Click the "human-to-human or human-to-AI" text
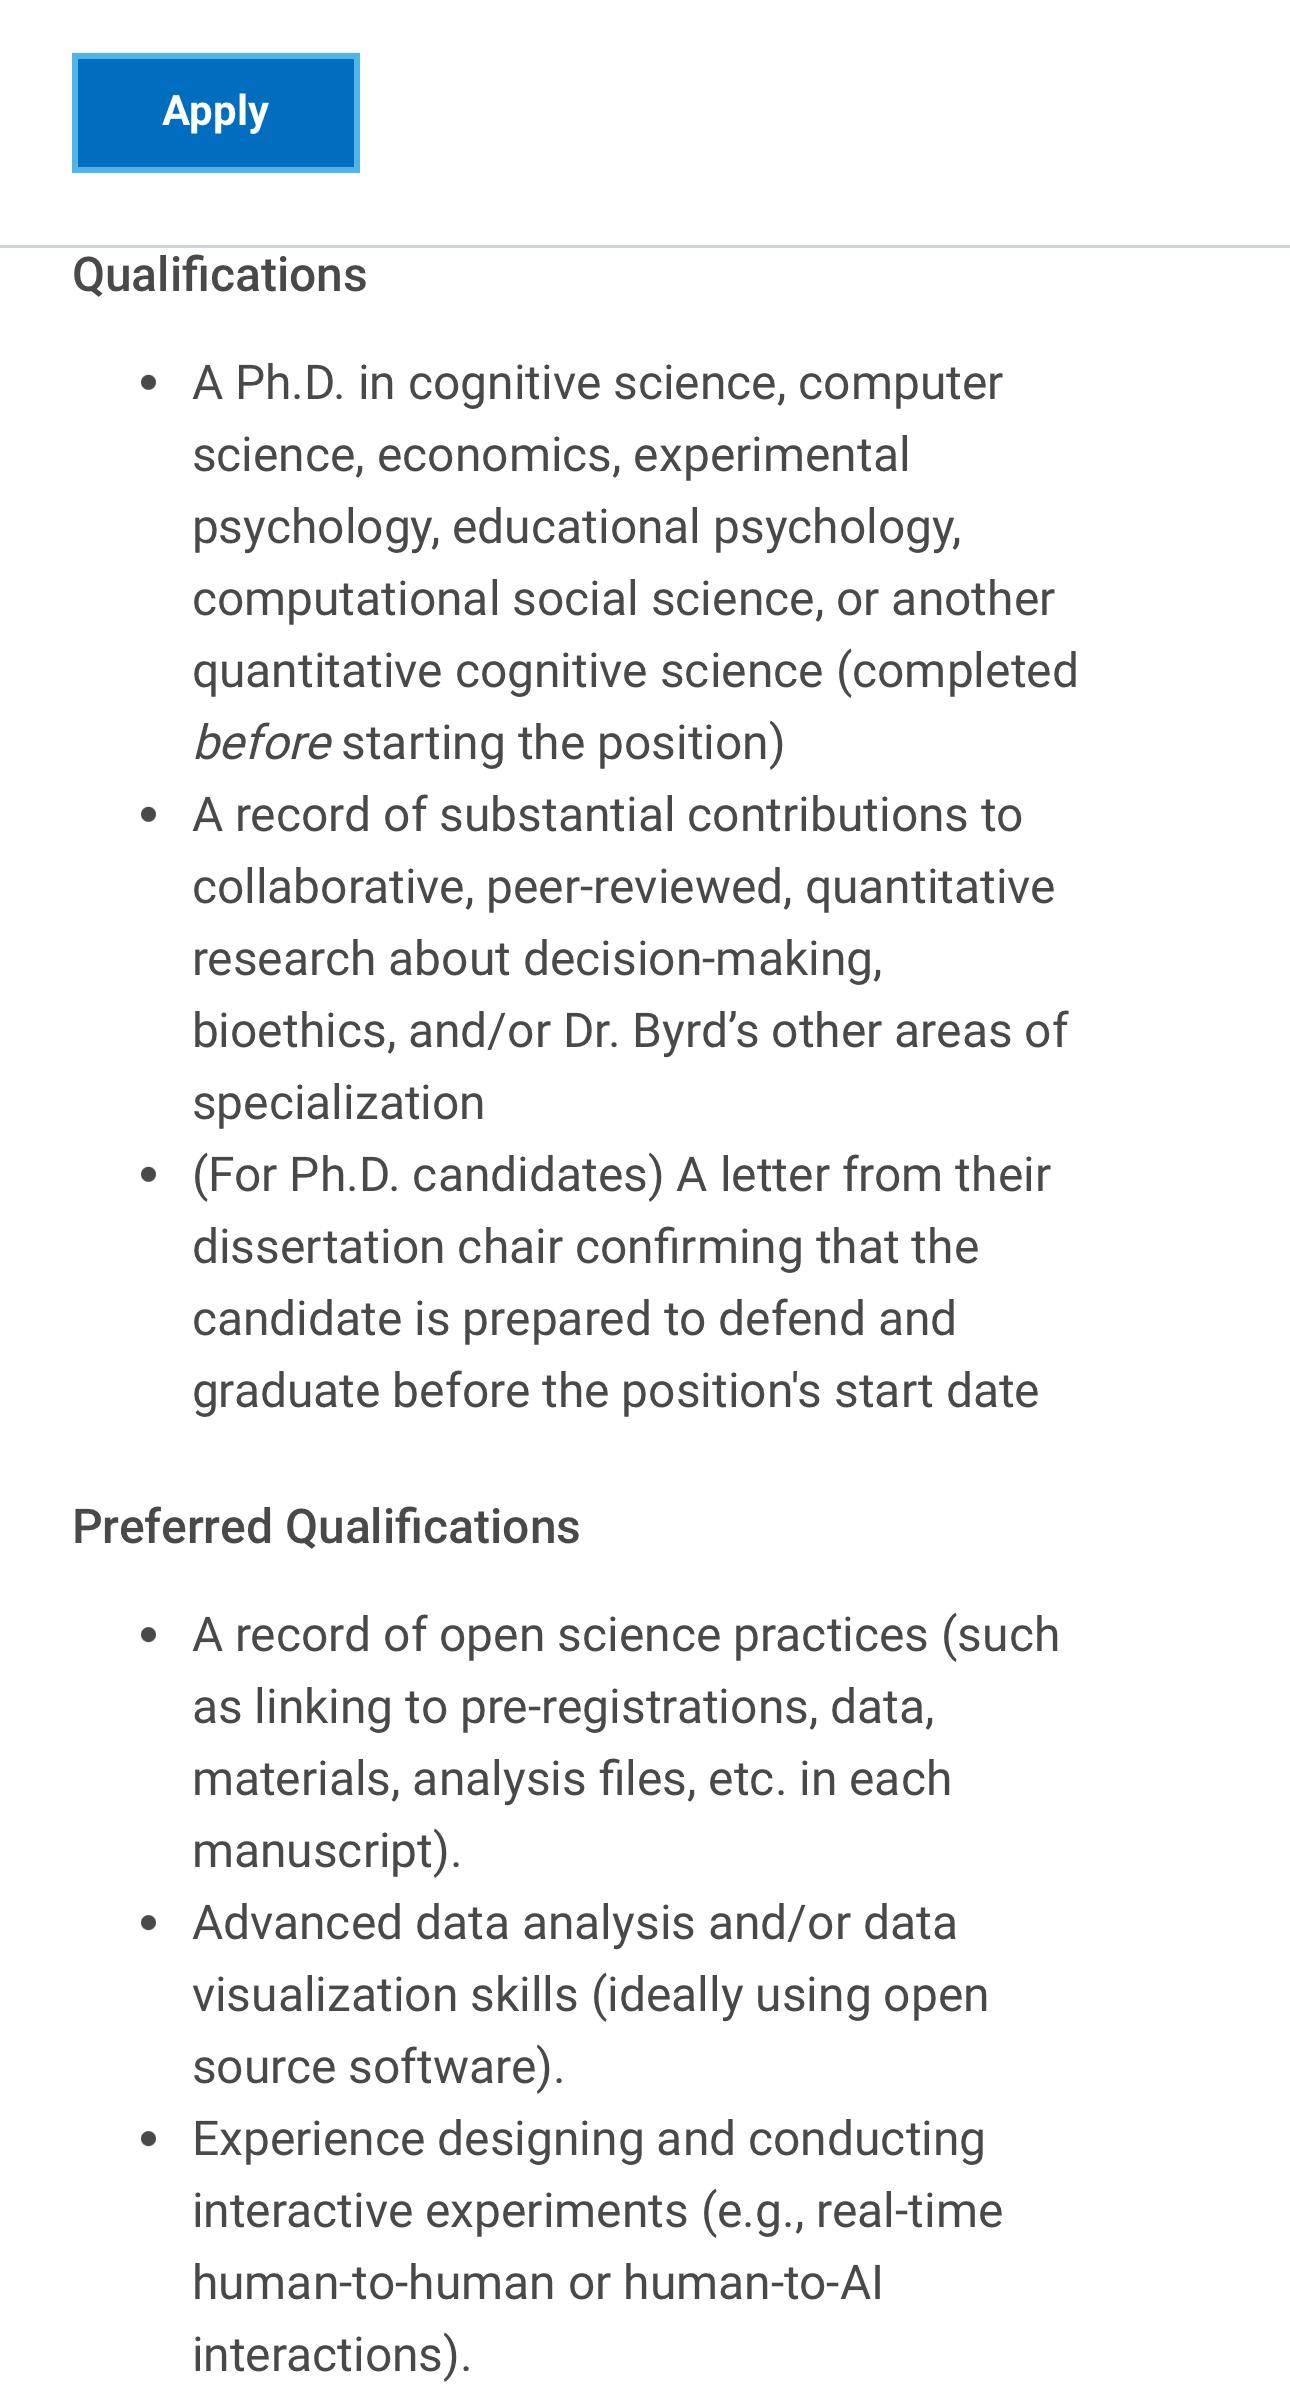Image resolution: width=1290 pixels, height=2390 pixels. [x=537, y=2283]
